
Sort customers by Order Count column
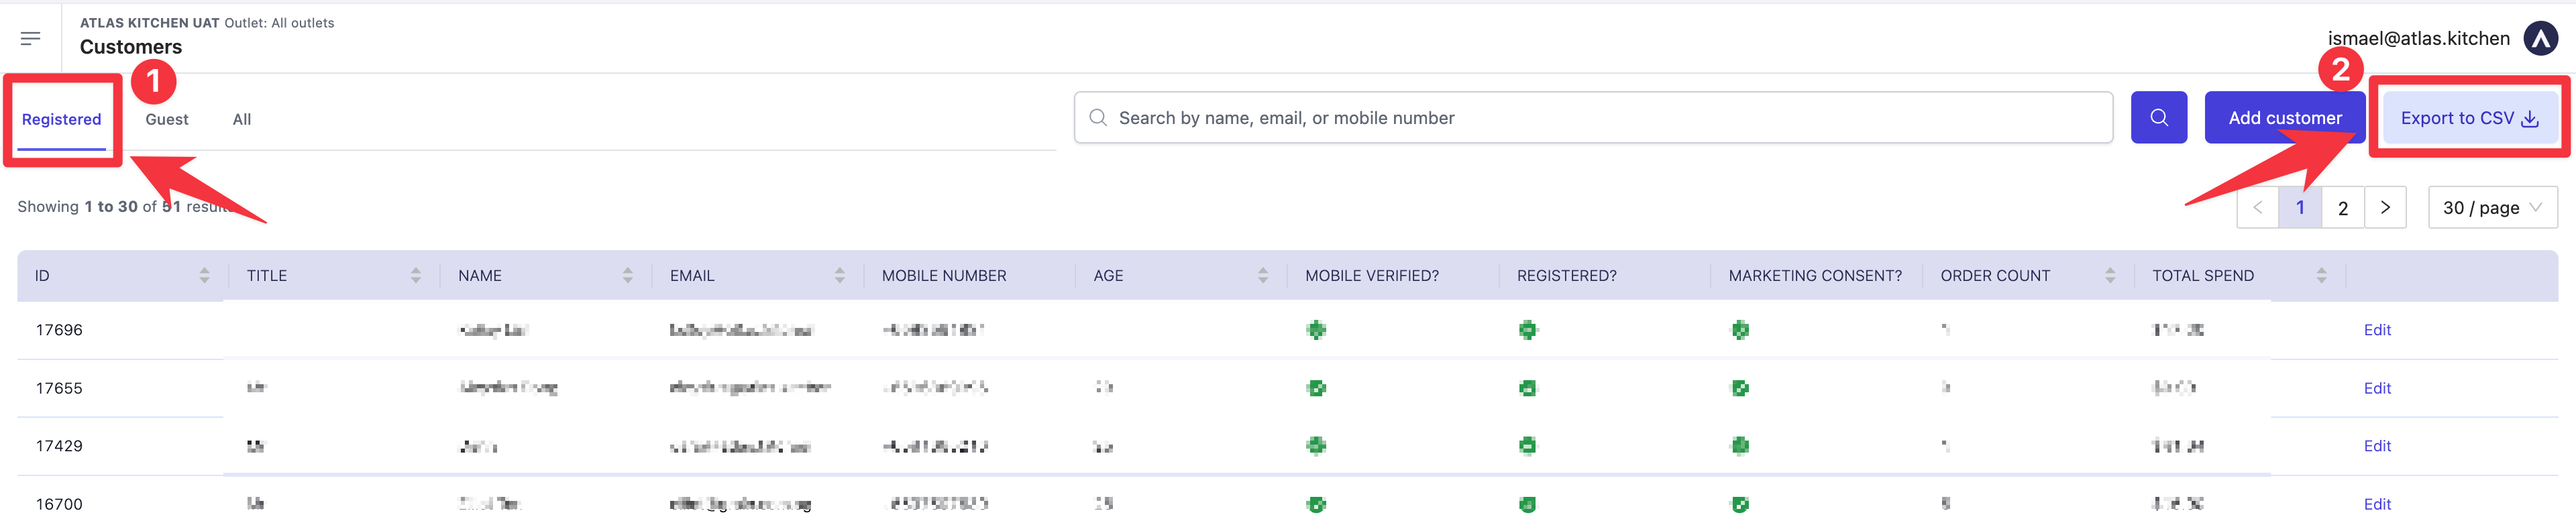click(2109, 276)
